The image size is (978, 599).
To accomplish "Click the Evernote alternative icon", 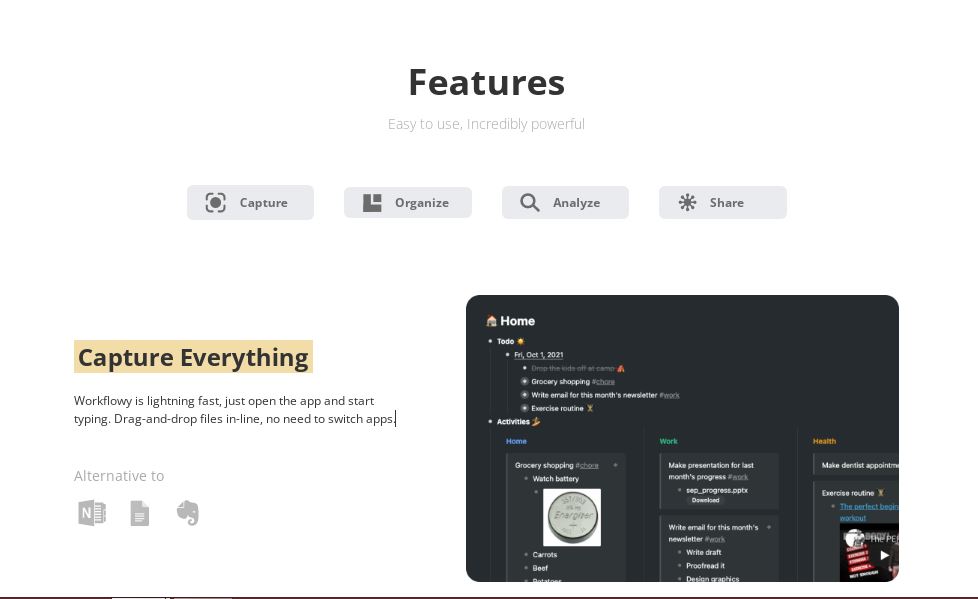I will (x=188, y=513).
